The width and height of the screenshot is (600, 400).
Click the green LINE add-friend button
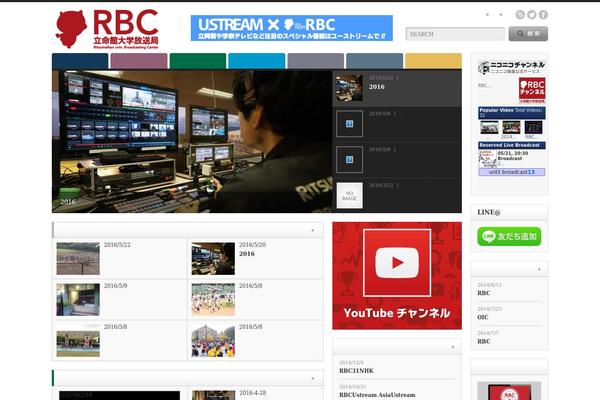click(509, 236)
